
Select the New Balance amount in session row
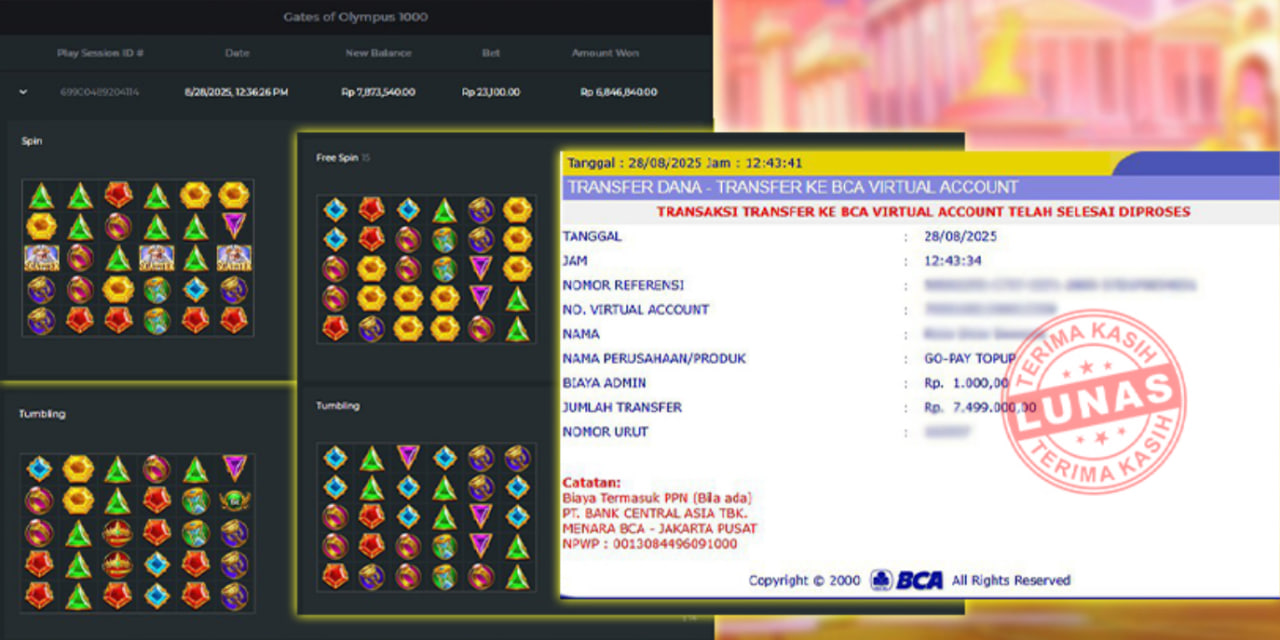378,92
